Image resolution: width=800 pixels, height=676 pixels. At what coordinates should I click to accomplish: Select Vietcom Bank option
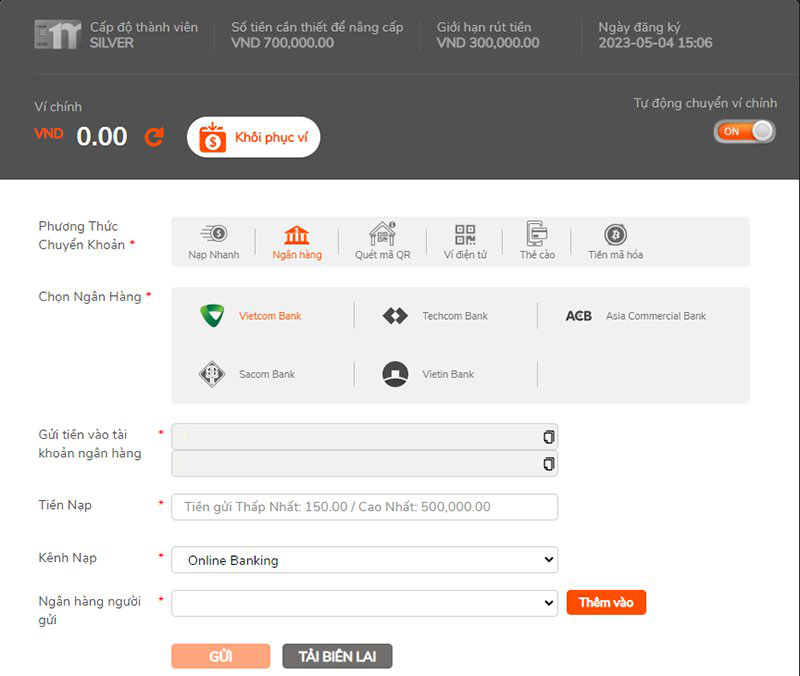pyautogui.click(x=251, y=316)
